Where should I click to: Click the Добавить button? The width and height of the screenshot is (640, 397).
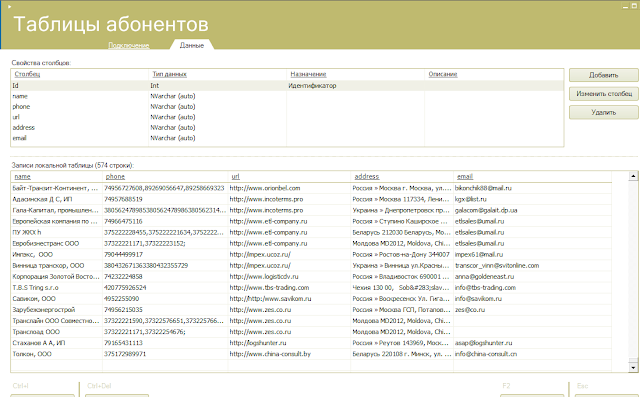[604, 75]
